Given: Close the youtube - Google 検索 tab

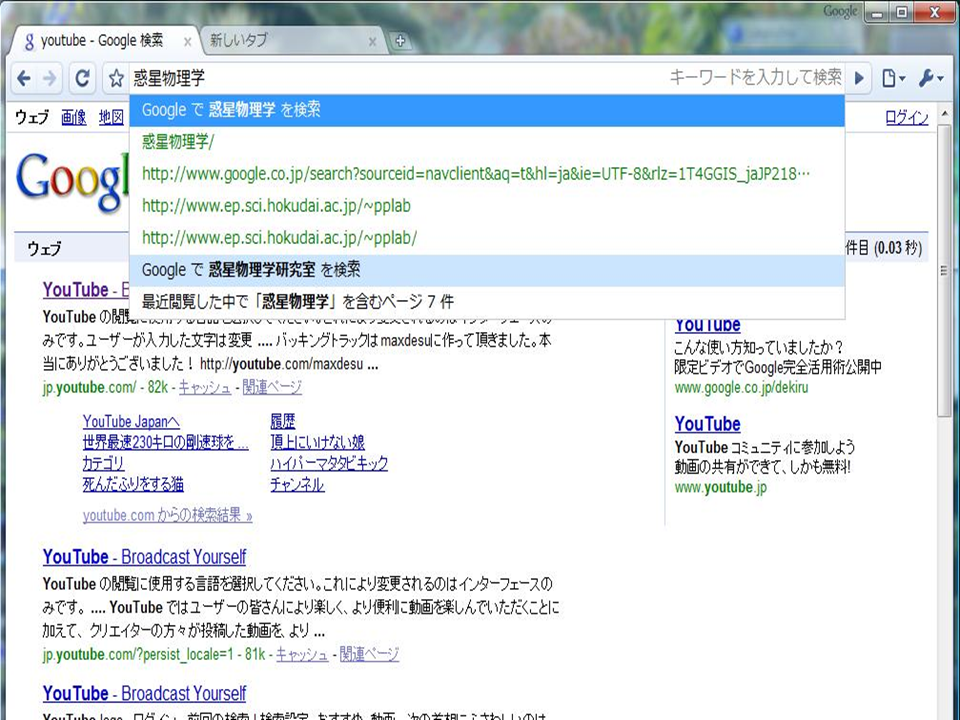Looking at the screenshot, I should (187, 42).
